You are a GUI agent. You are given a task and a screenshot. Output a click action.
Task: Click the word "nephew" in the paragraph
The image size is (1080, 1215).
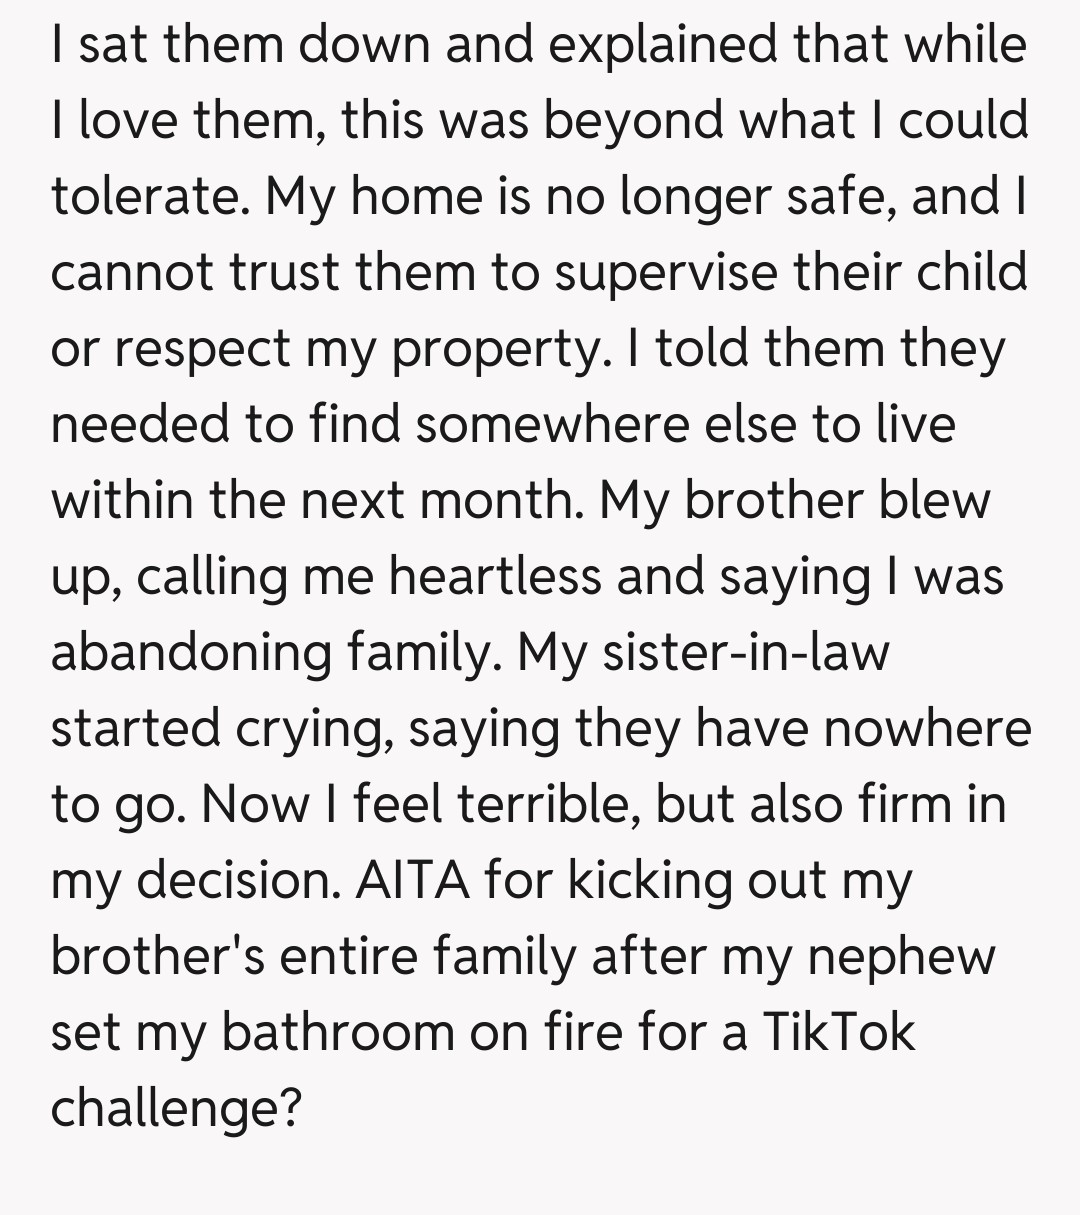(x=901, y=956)
